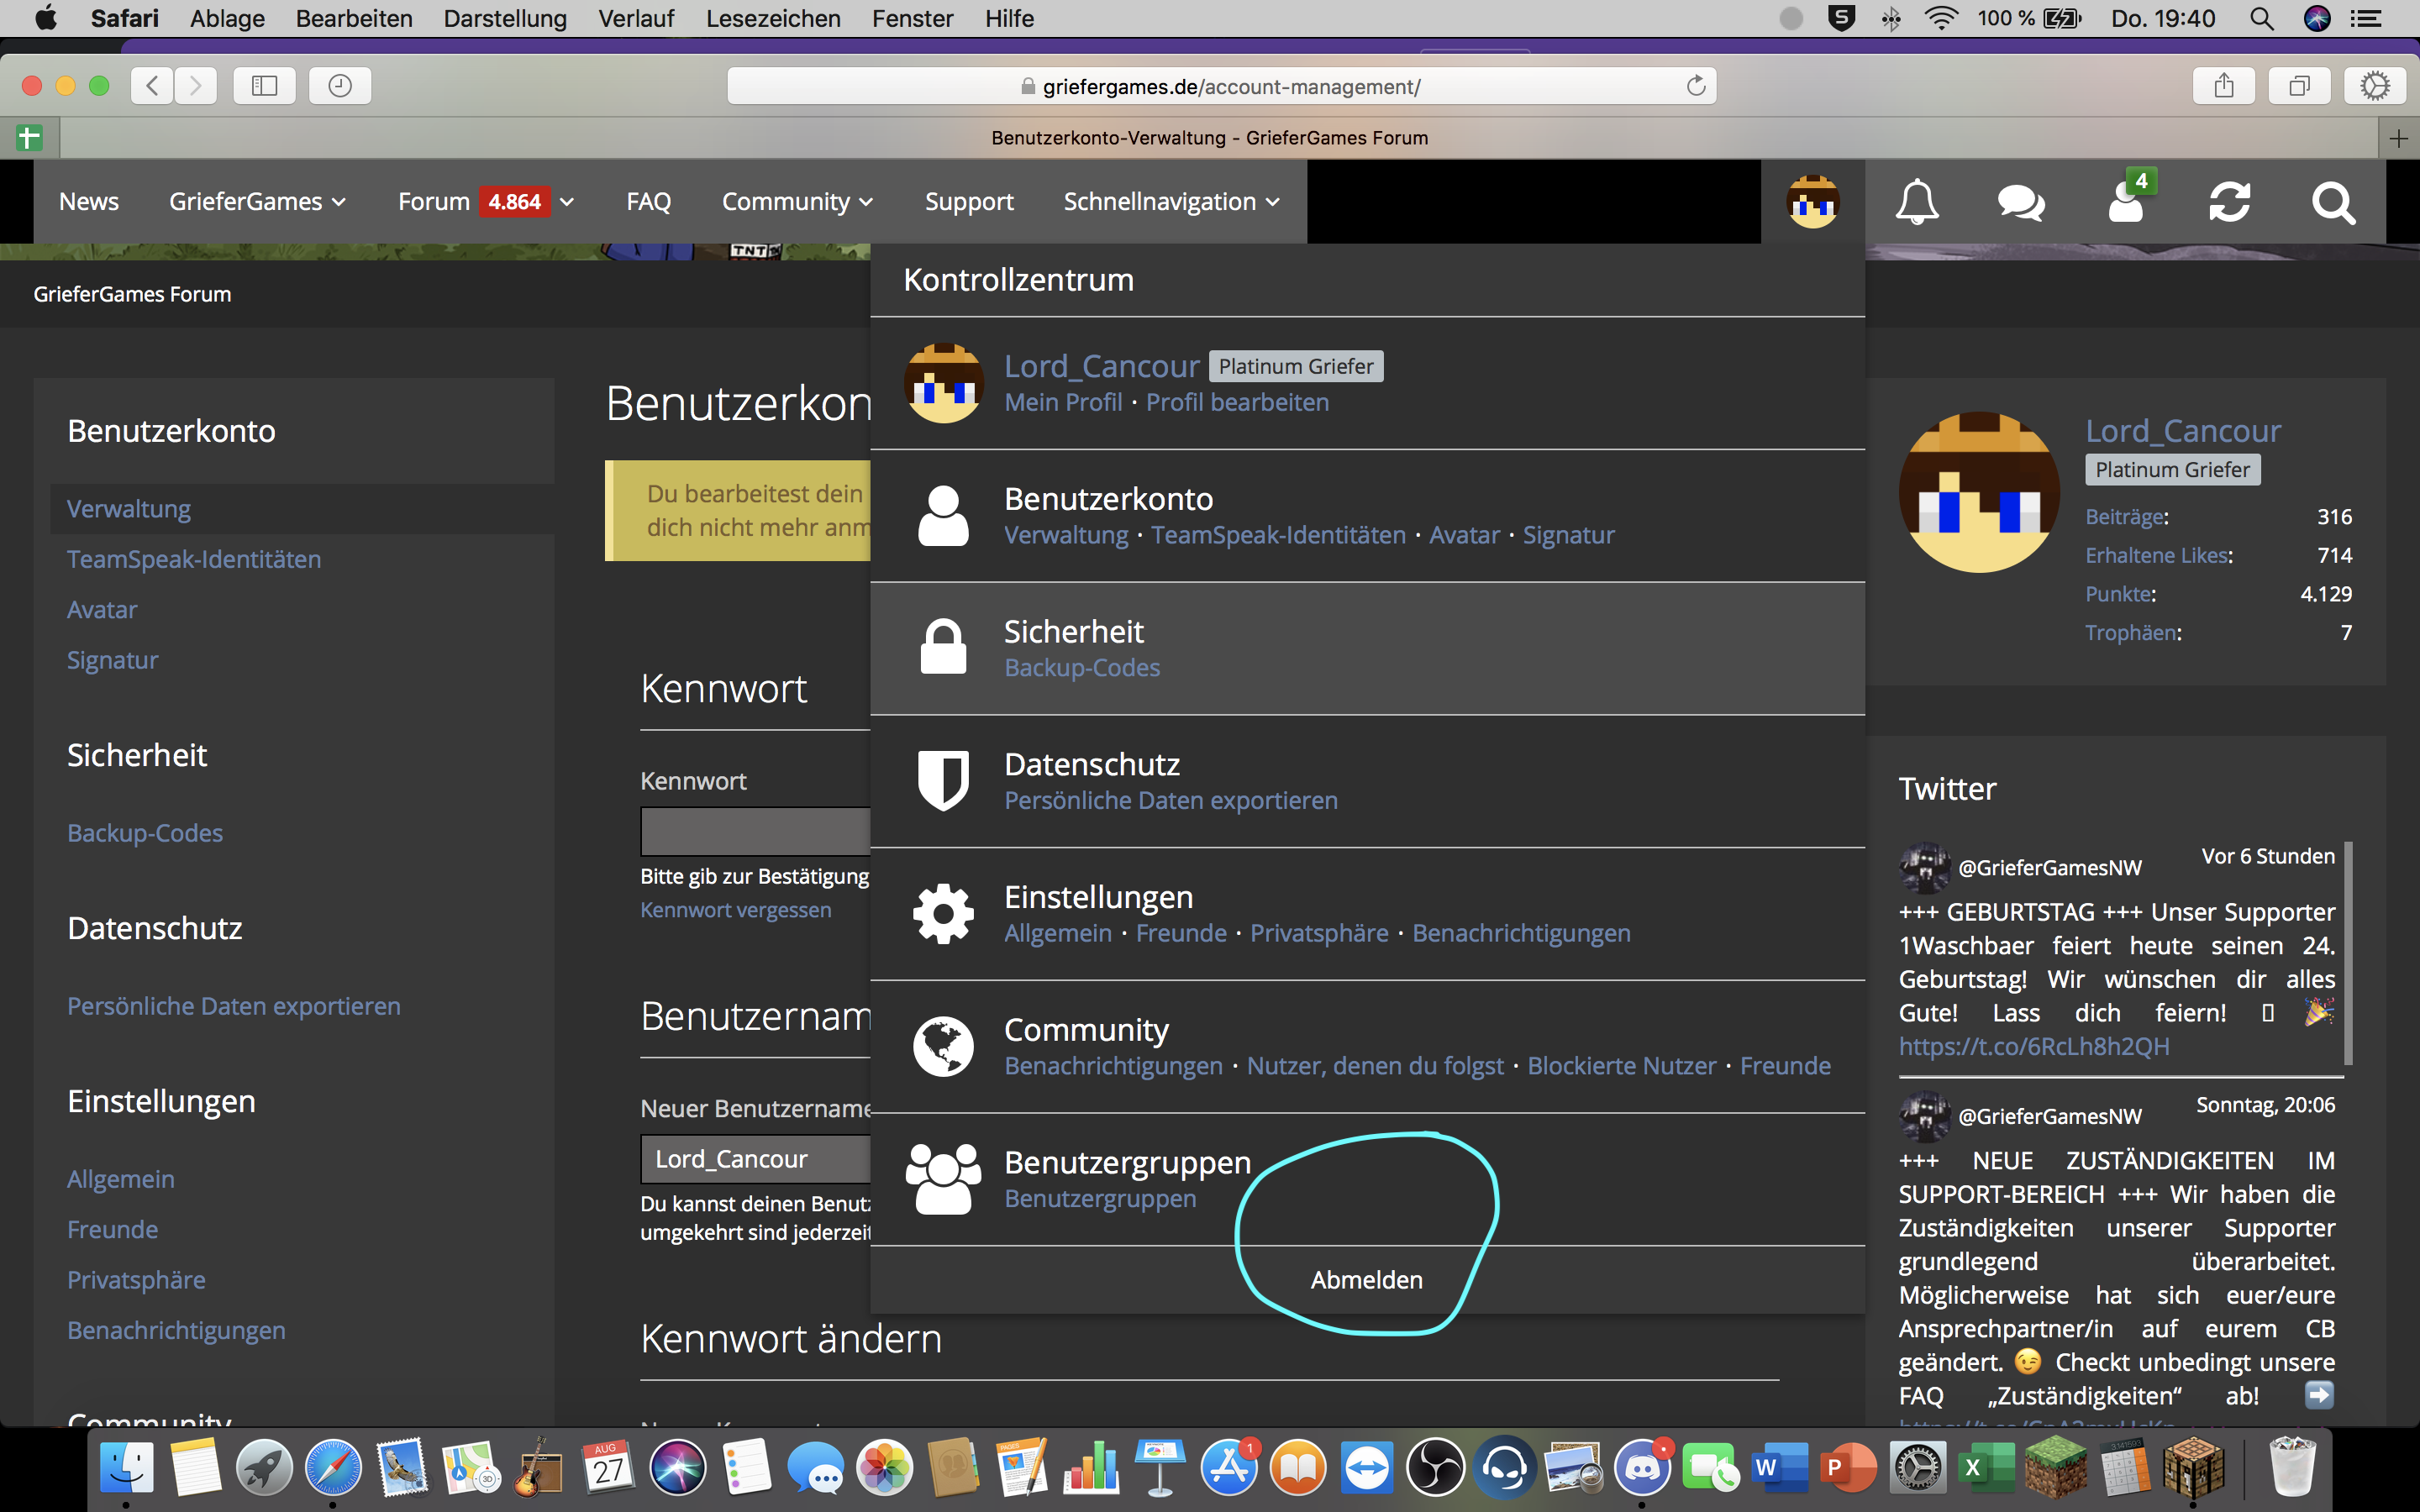2420x1512 pixels.
Task: Click the Twitter feed scrollbar
Action: [x=2347, y=953]
